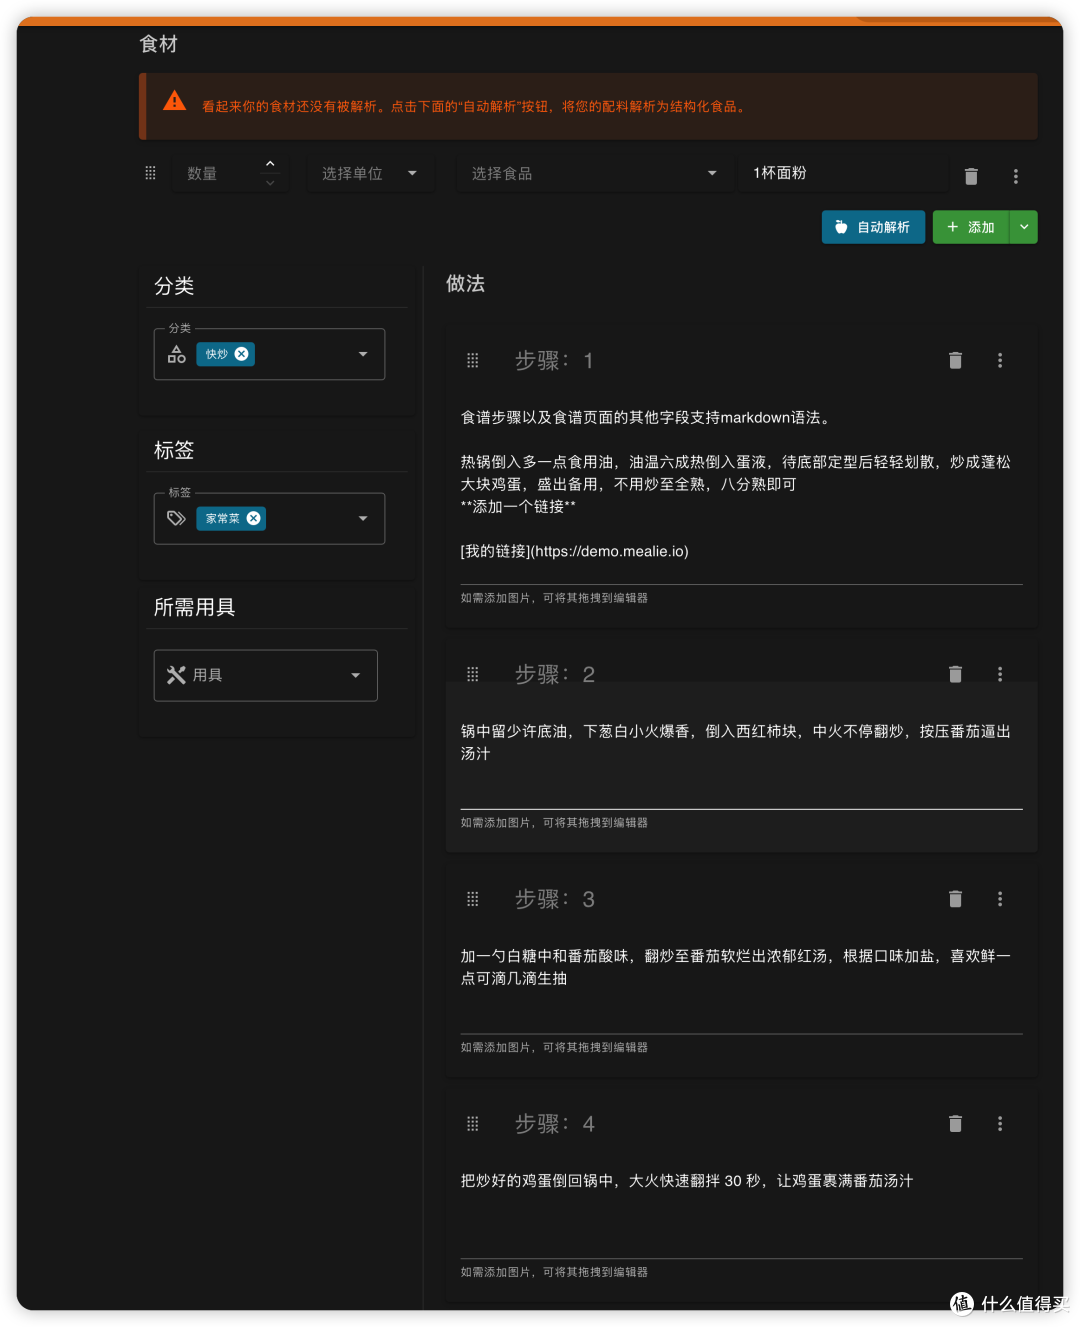Click the 所需用具 section heading
This screenshot has width=1080, height=1327.
(x=194, y=607)
